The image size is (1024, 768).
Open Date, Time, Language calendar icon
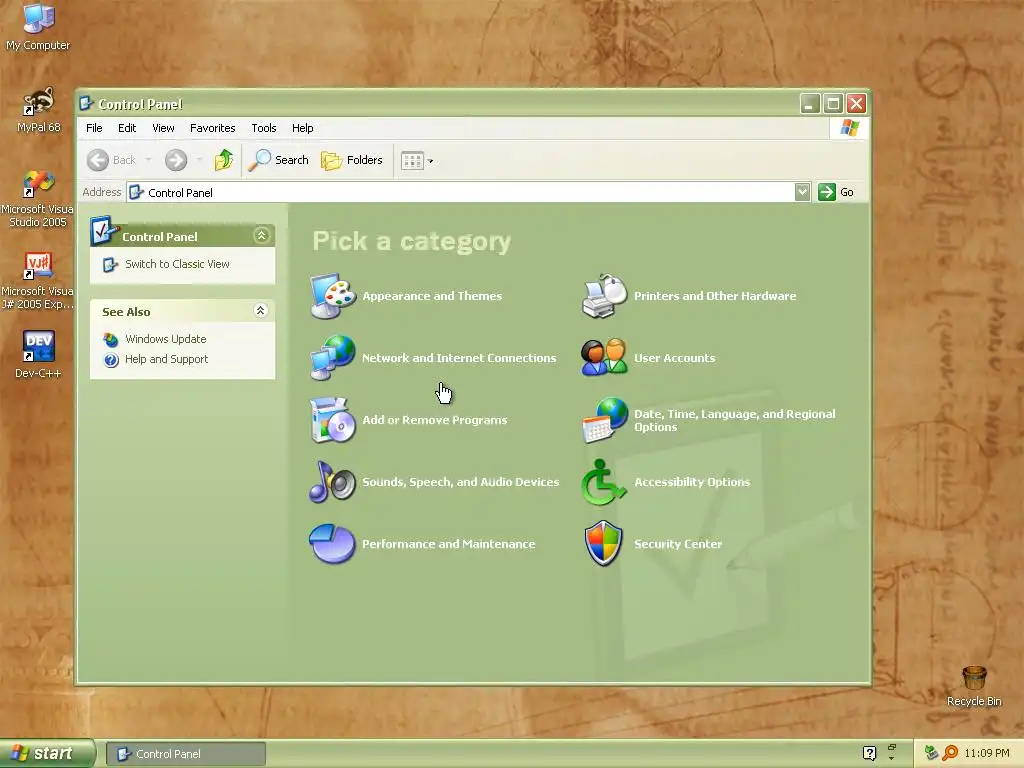coord(604,420)
